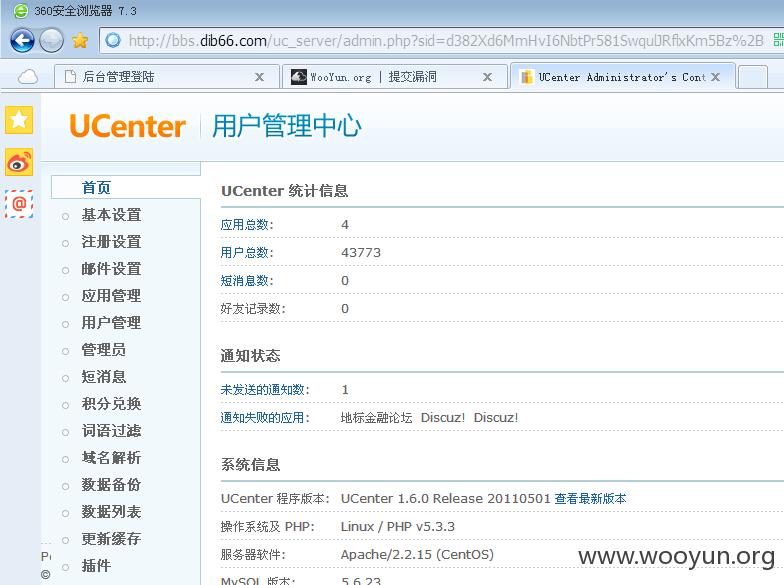Go to 用户管理 in the sidebar
This screenshot has width=784, height=585.
point(111,323)
